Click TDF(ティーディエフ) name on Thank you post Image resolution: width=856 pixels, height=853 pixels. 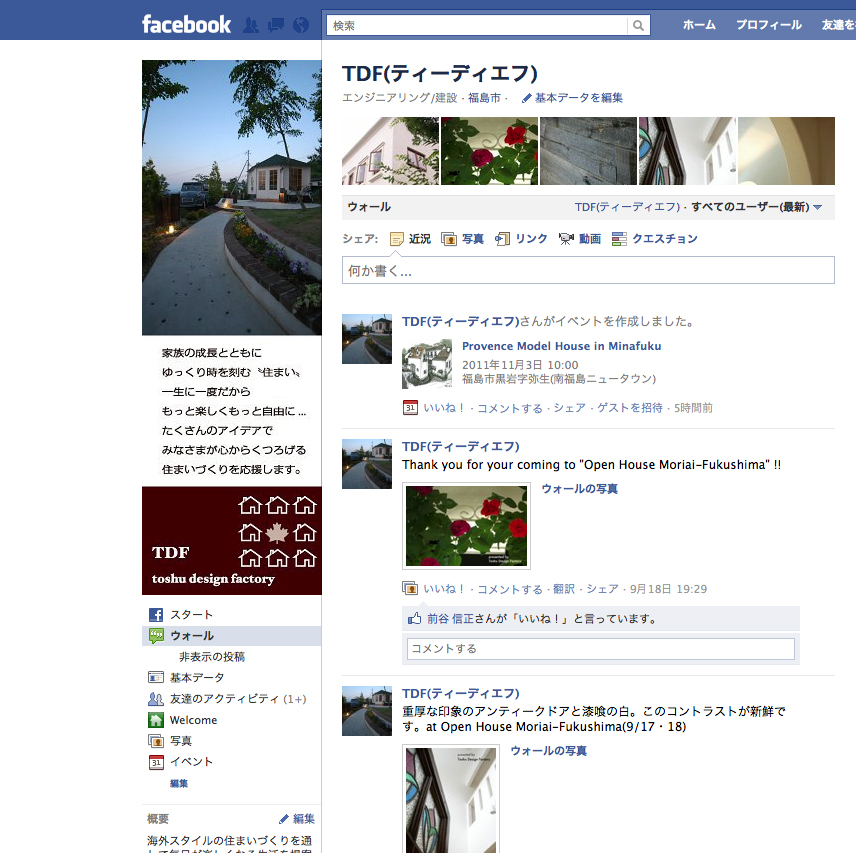point(461,446)
